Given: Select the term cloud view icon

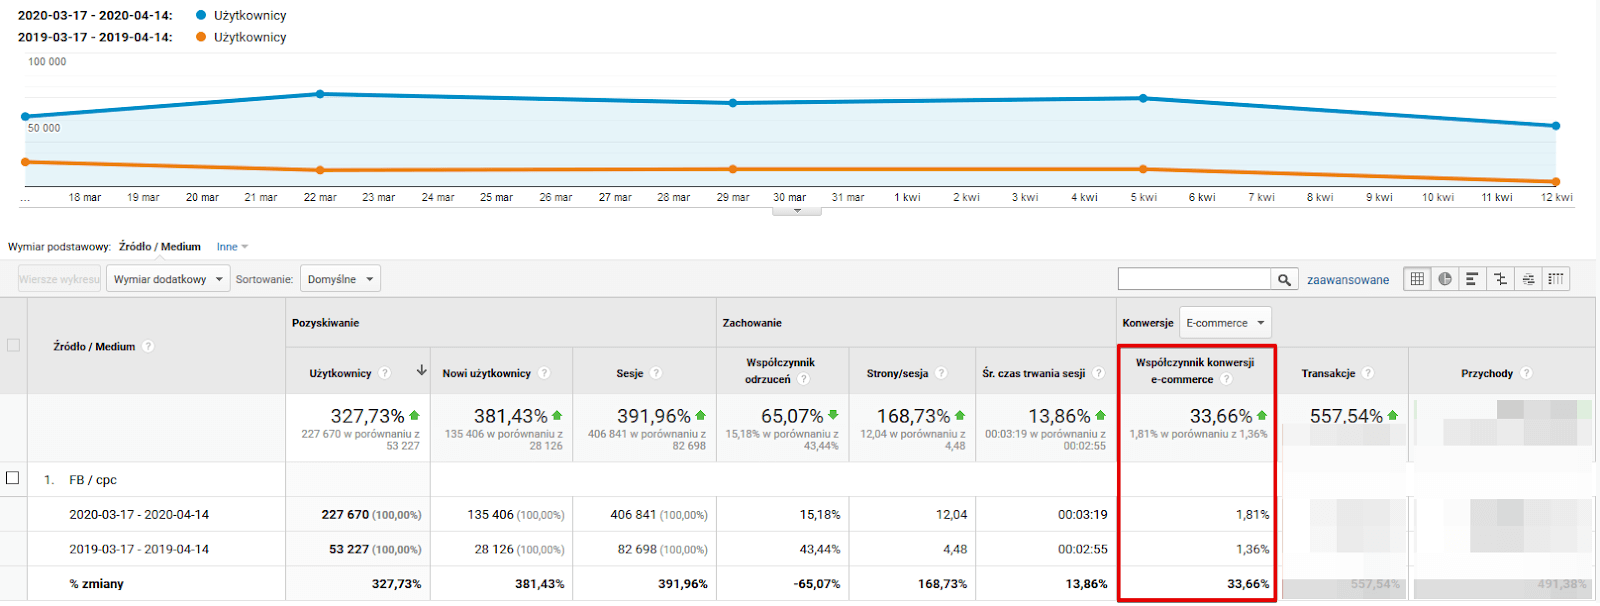Looking at the screenshot, I should click(1528, 279).
